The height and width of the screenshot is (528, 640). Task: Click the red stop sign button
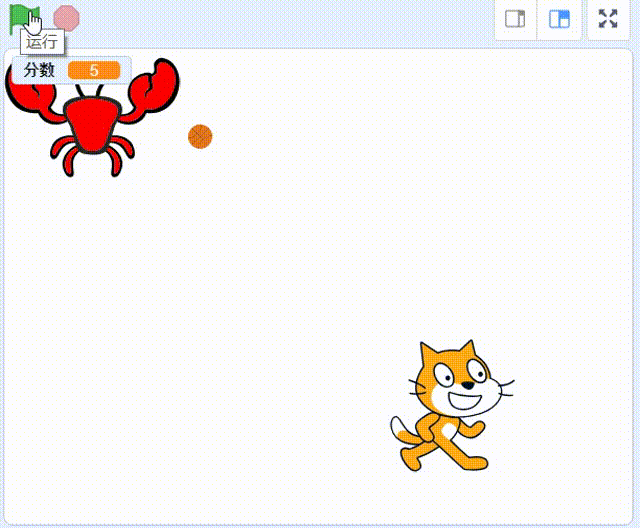pos(66,18)
